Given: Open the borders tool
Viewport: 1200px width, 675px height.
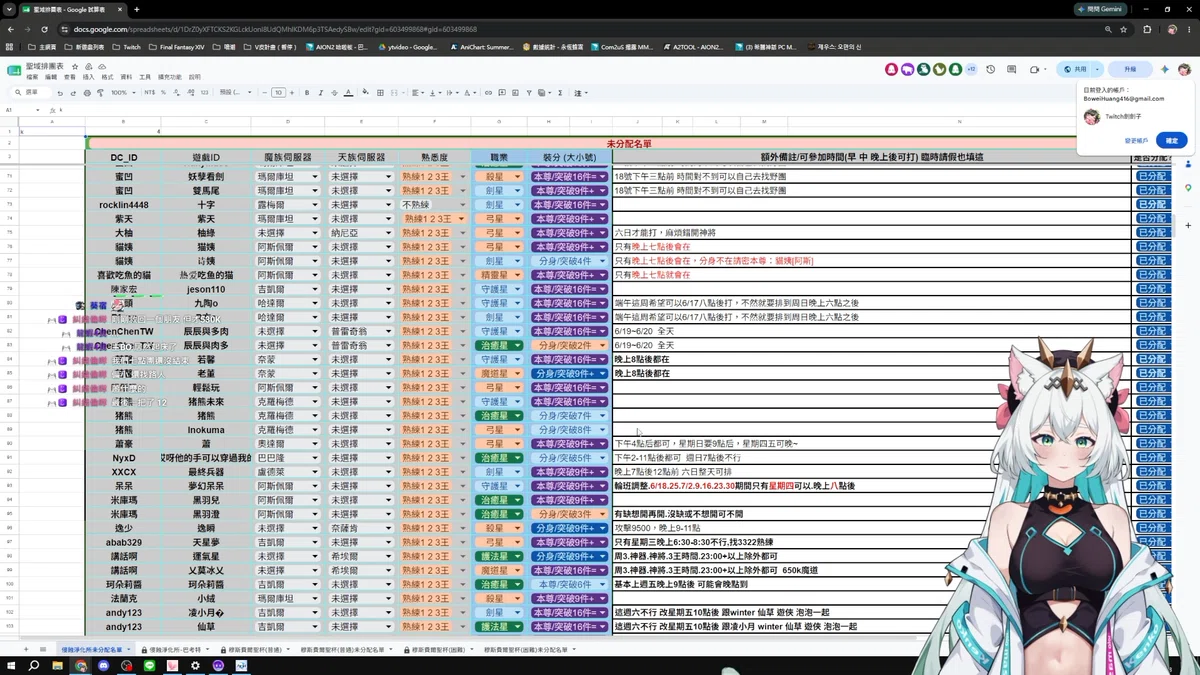Looking at the screenshot, I should pyautogui.click(x=380, y=93).
